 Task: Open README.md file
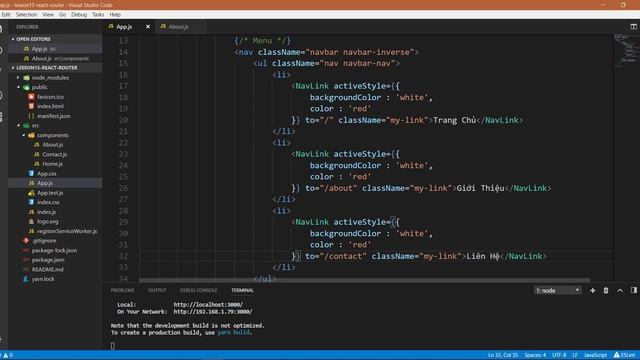point(47,269)
